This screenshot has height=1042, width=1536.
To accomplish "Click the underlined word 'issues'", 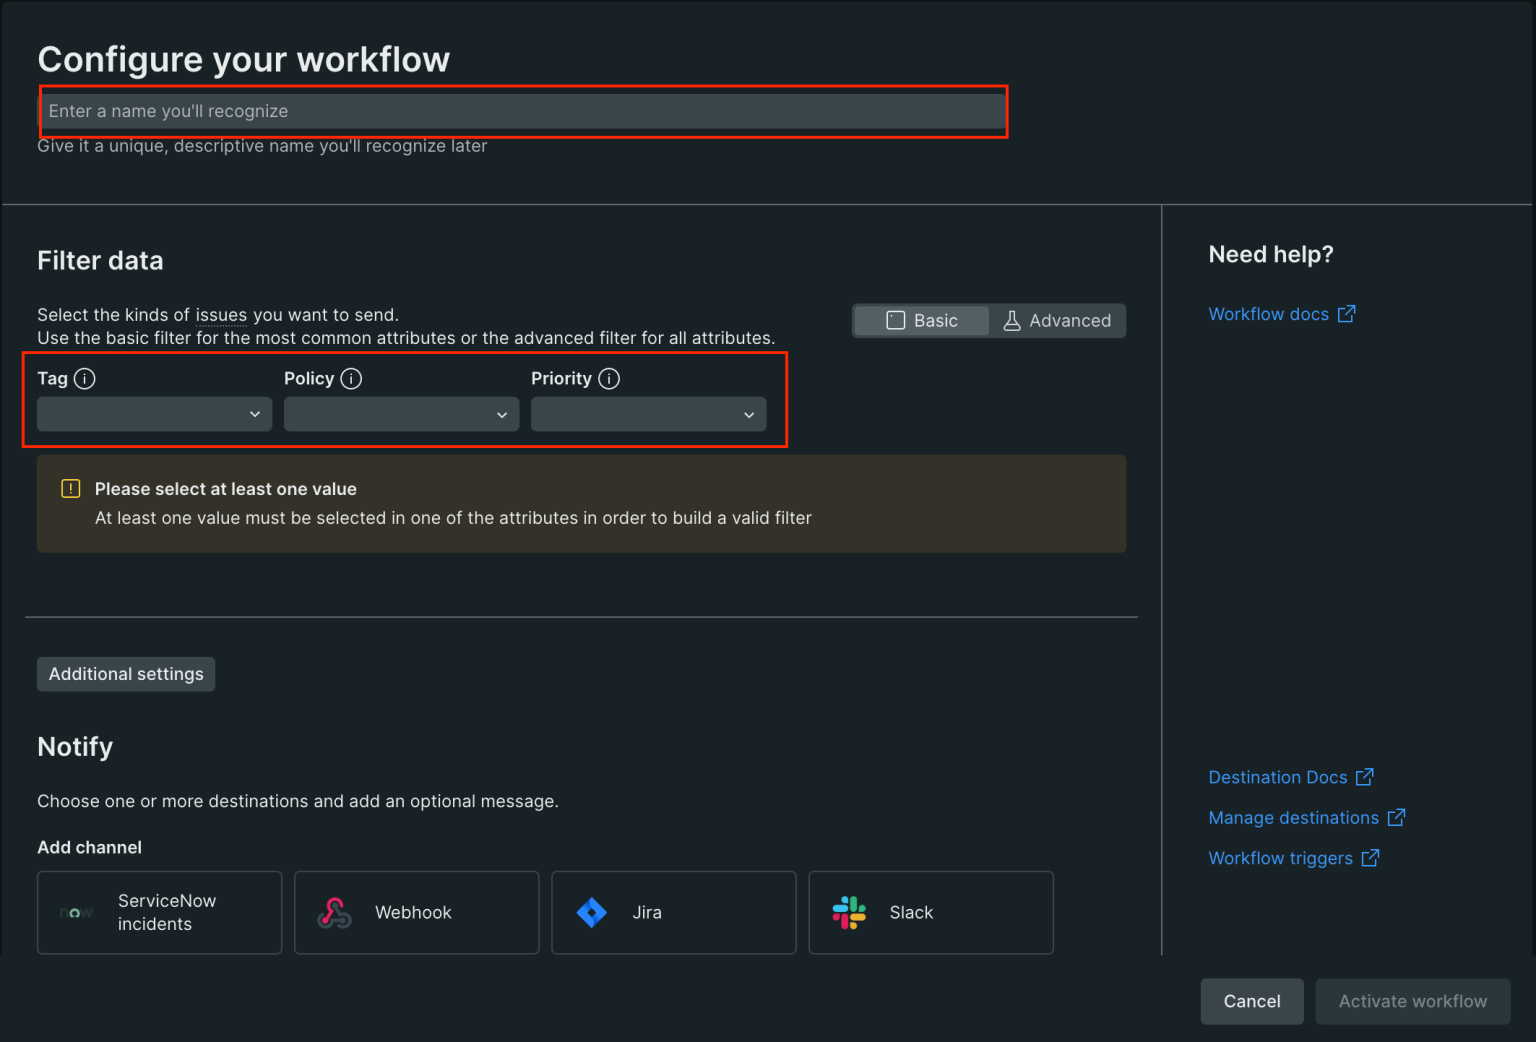I will [221, 315].
